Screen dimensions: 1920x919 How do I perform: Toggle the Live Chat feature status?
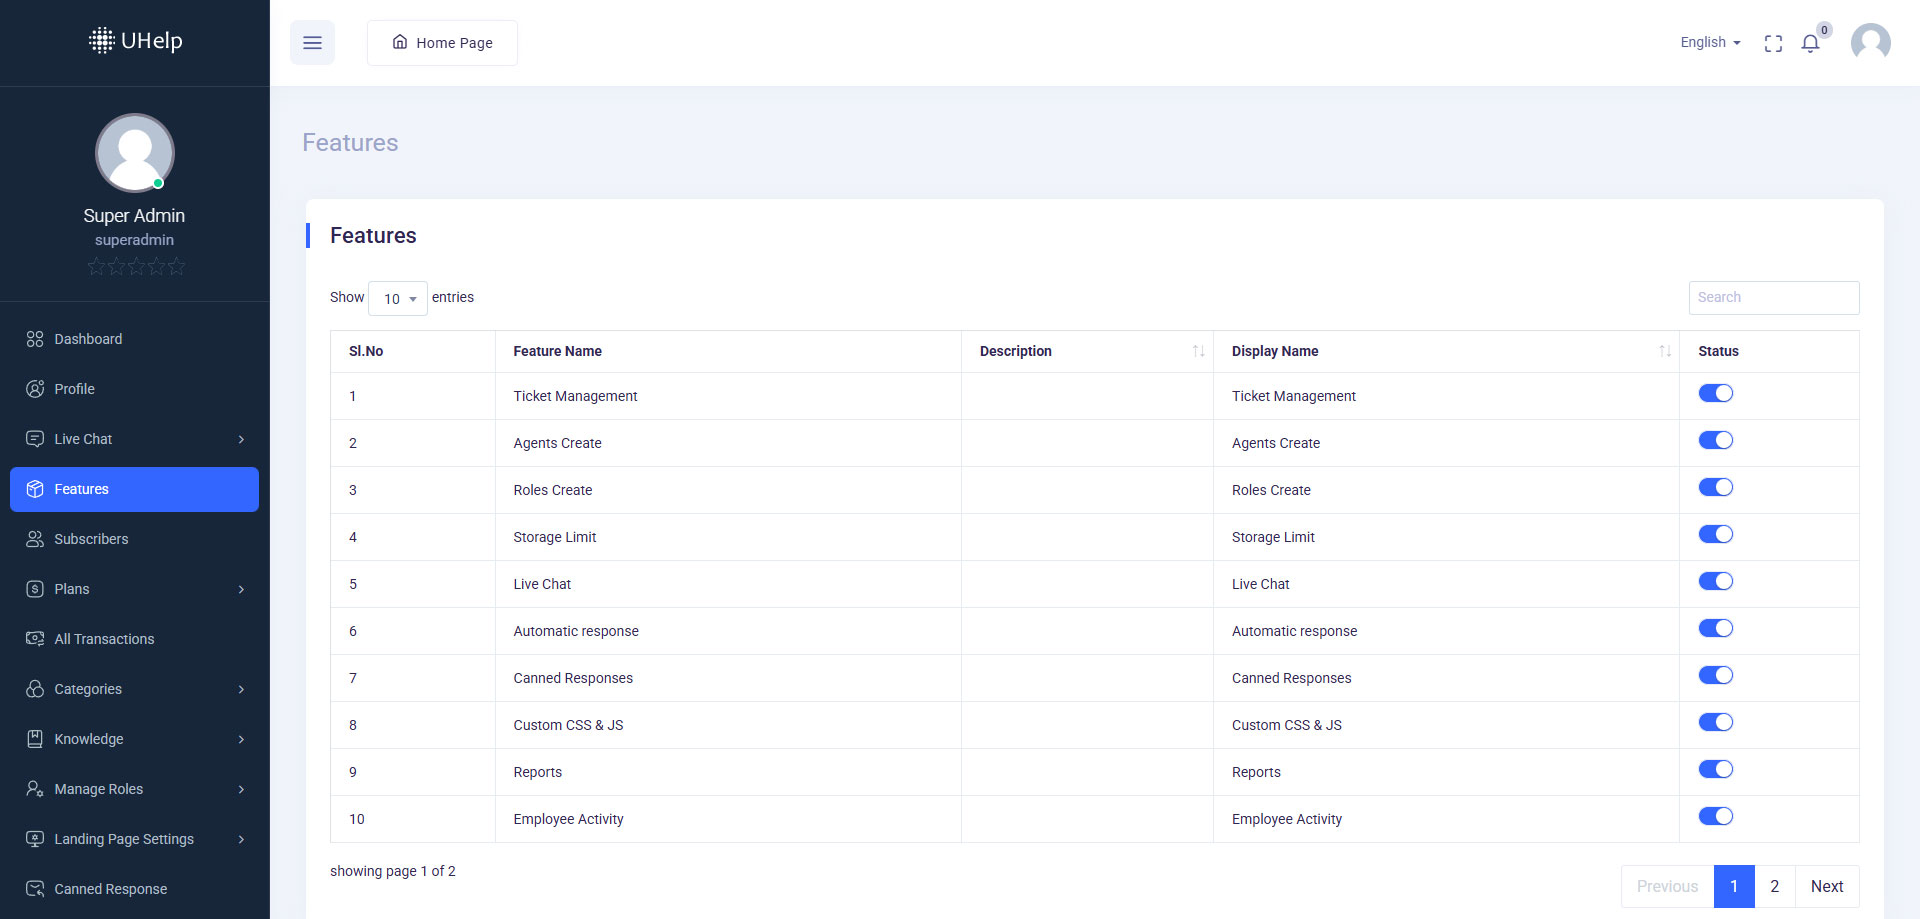[1715, 582]
